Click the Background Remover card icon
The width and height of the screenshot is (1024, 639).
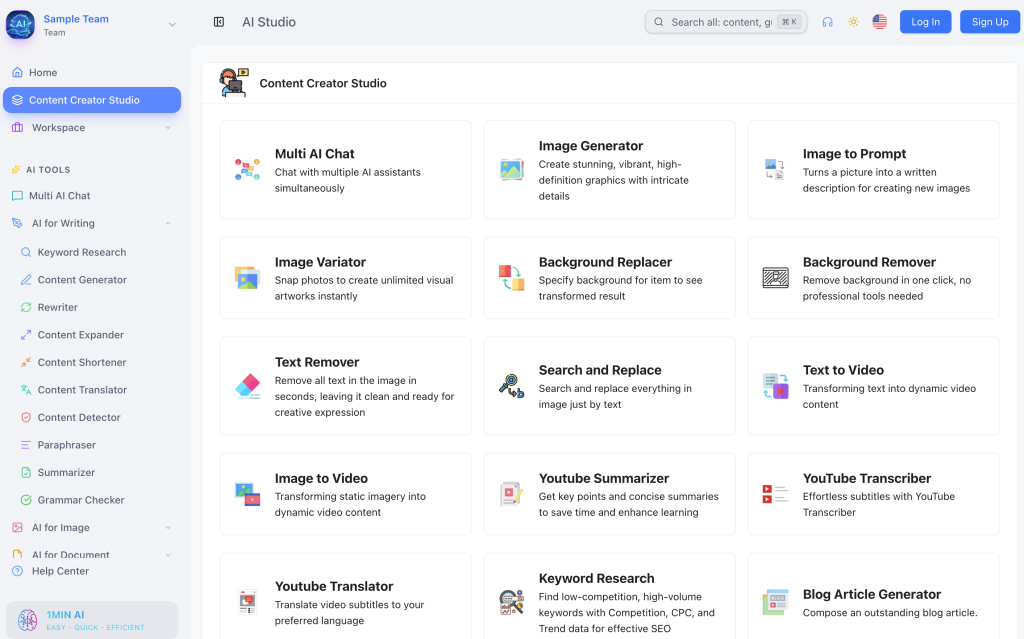coord(775,278)
